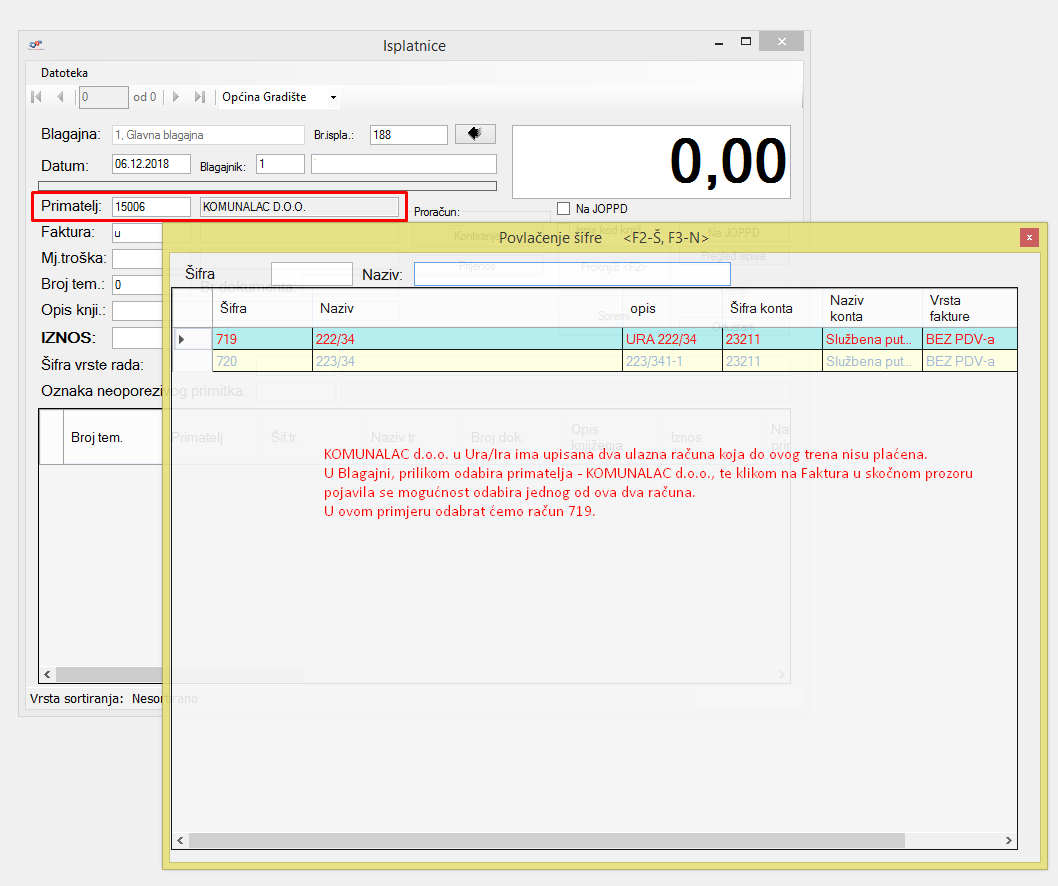Go to the next record
Screen dimensions: 1058x886
tap(177, 97)
